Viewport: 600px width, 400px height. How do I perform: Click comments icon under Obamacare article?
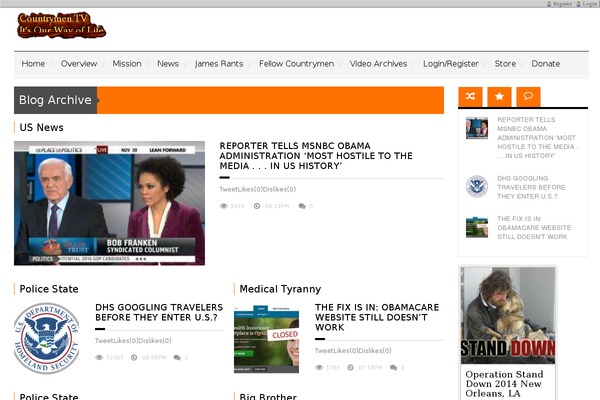(x=393, y=367)
